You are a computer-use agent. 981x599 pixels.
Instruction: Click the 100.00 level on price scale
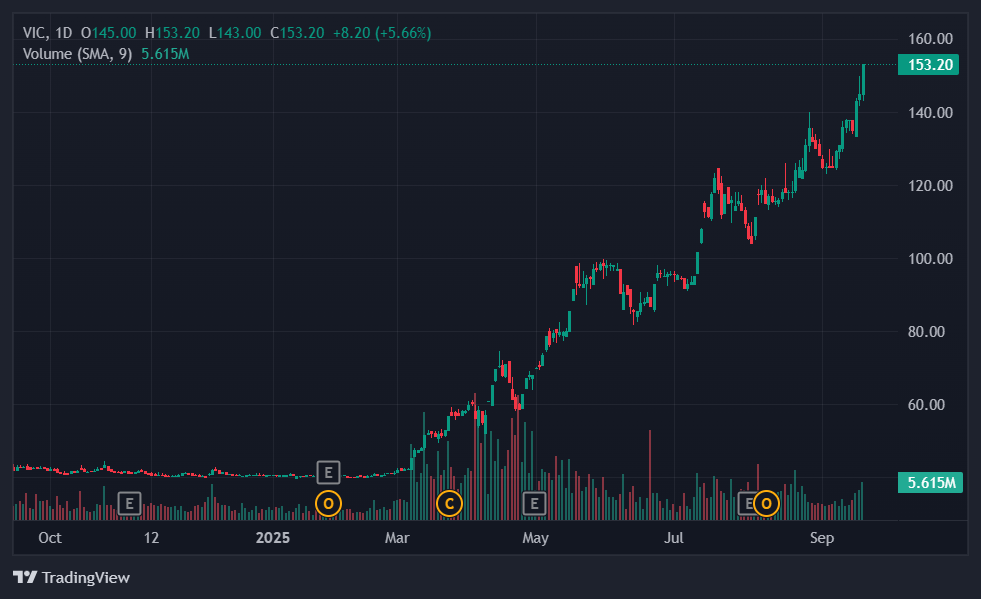click(x=930, y=259)
